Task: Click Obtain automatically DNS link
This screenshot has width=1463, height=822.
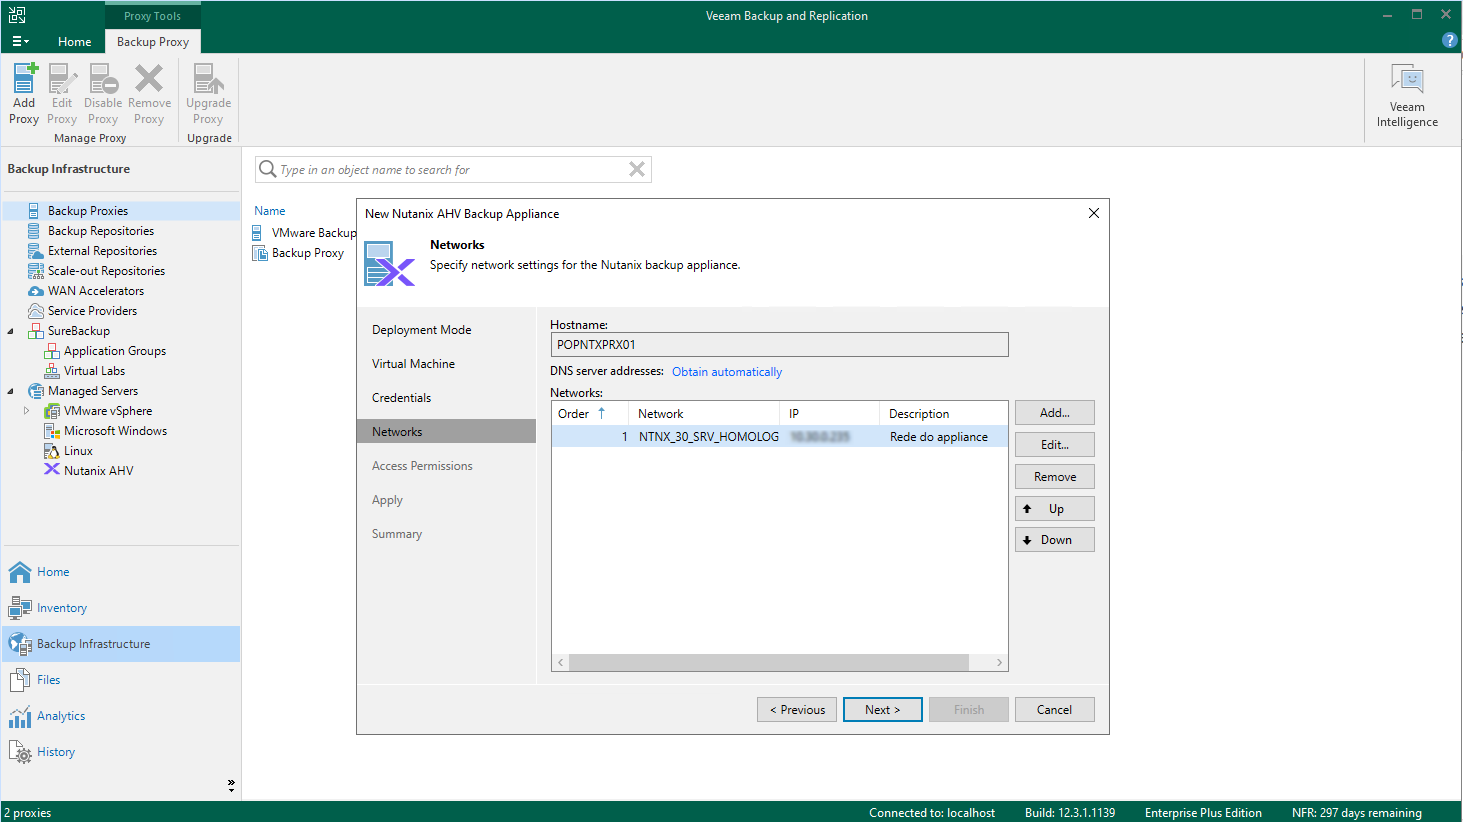Action: tap(727, 372)
